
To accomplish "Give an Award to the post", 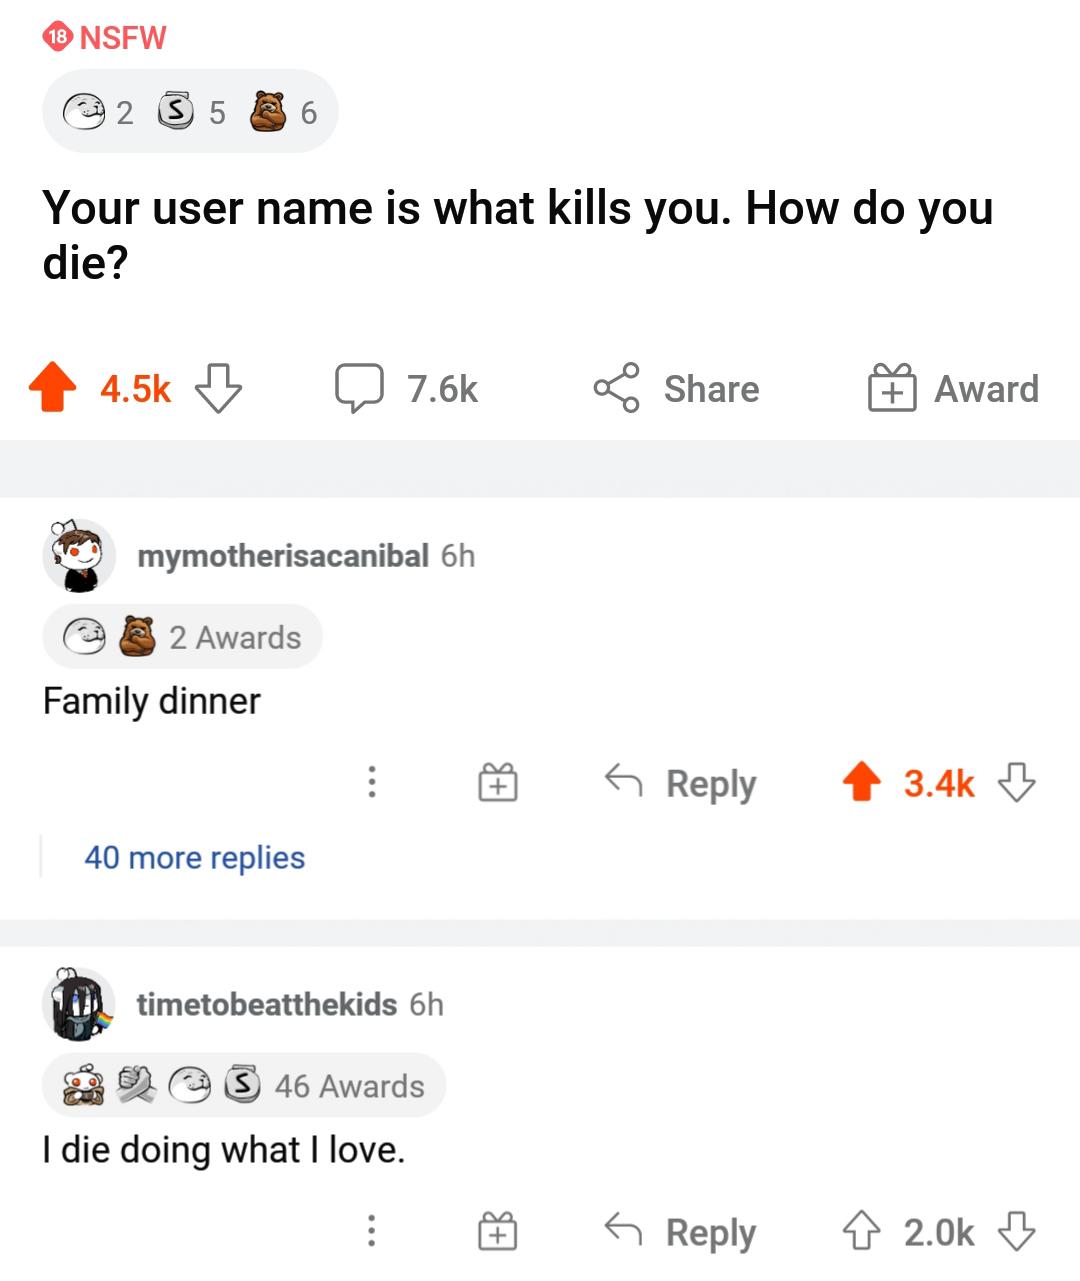I will click(953, 388).
